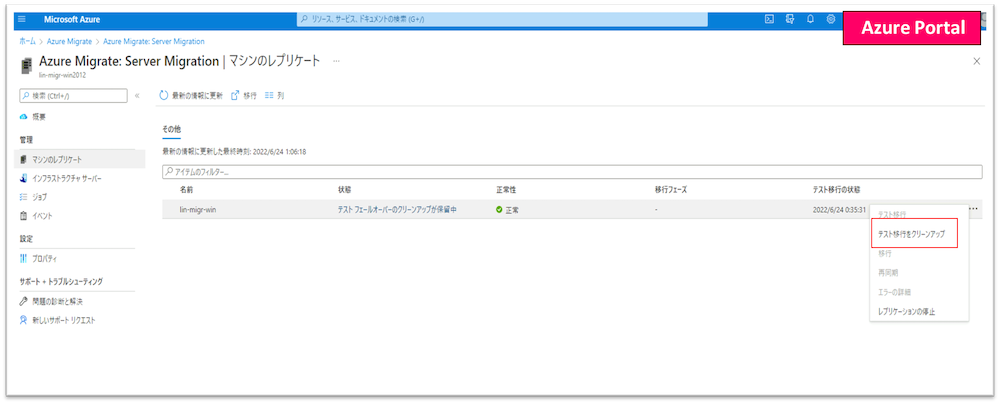Click the 2022/6/24 0:35:31 test migration timestamp
The height and width of the screenshot is (404, 1000).
pos(839,209)
